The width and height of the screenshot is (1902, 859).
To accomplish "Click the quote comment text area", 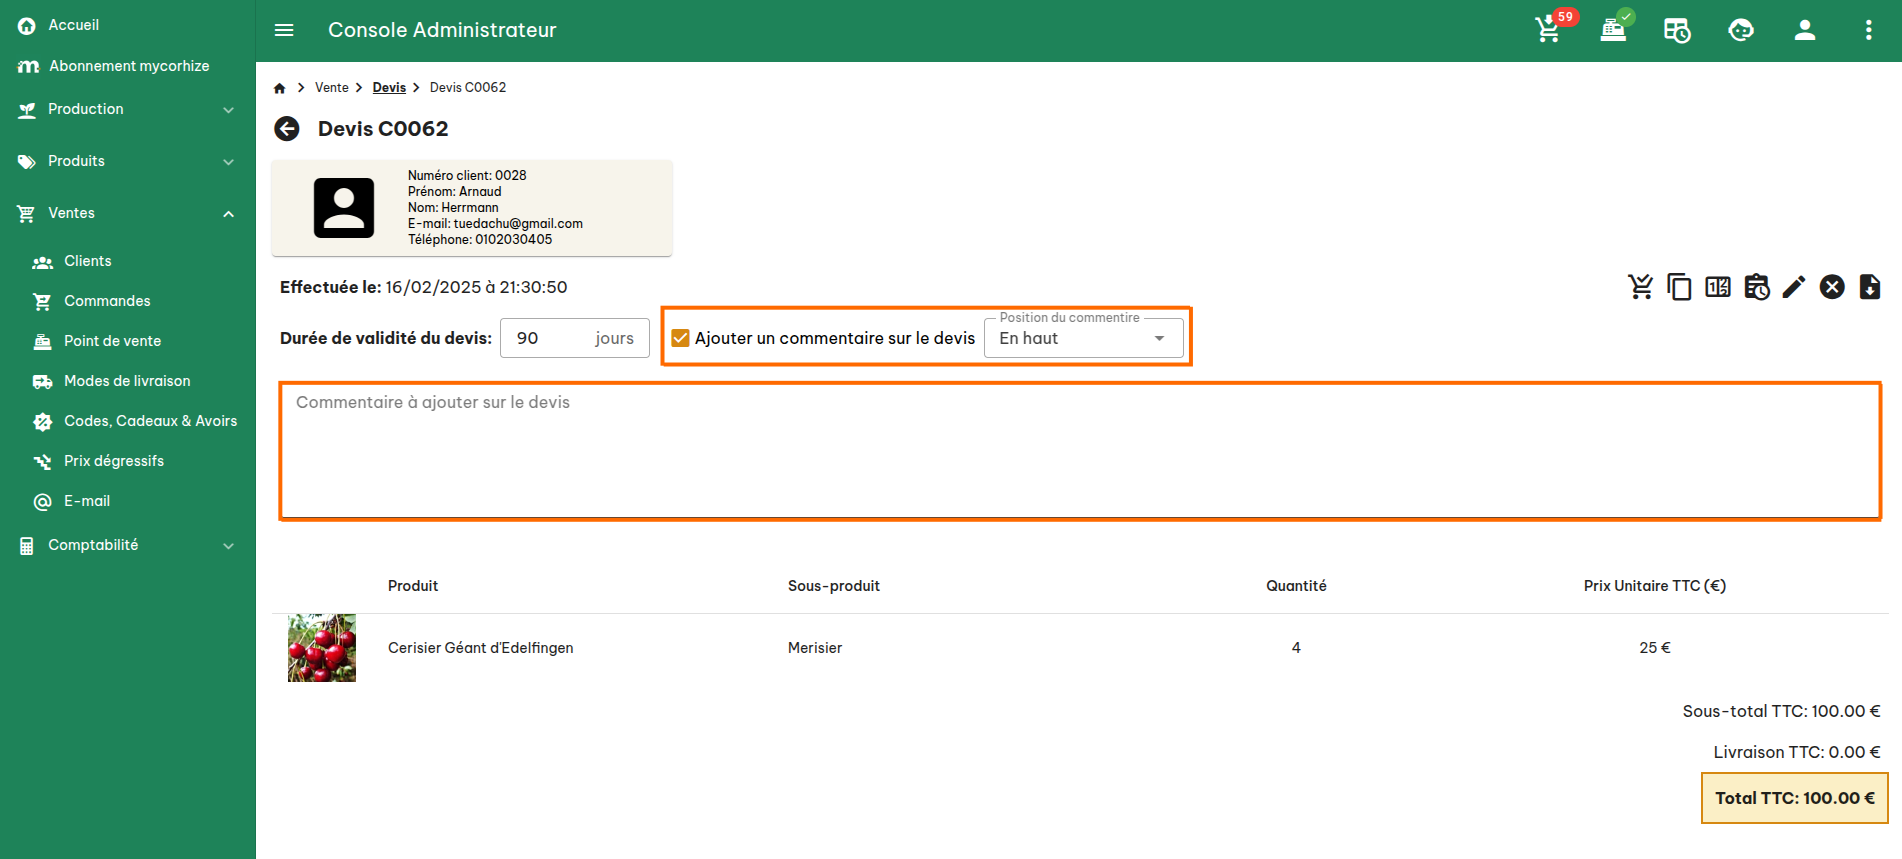I will click(x=1080, y=450).
